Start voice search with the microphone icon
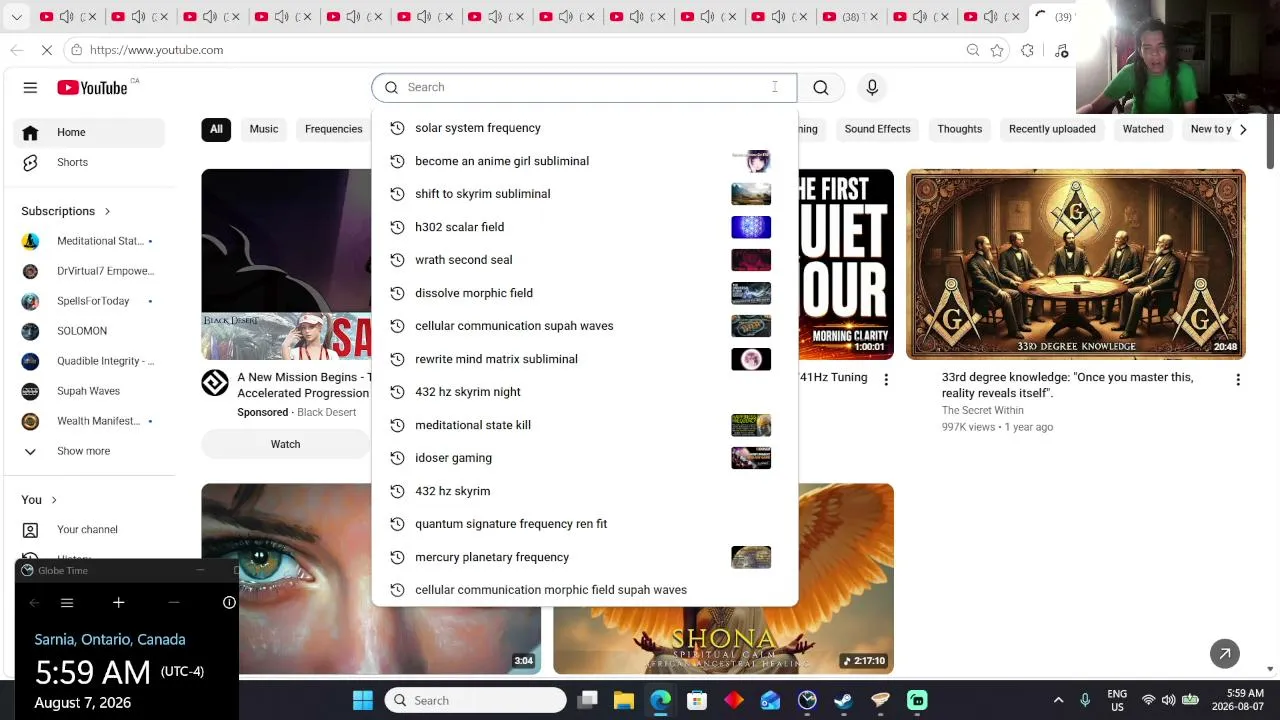The width and height of the screenshot is (1280, 720). [872, 87]
